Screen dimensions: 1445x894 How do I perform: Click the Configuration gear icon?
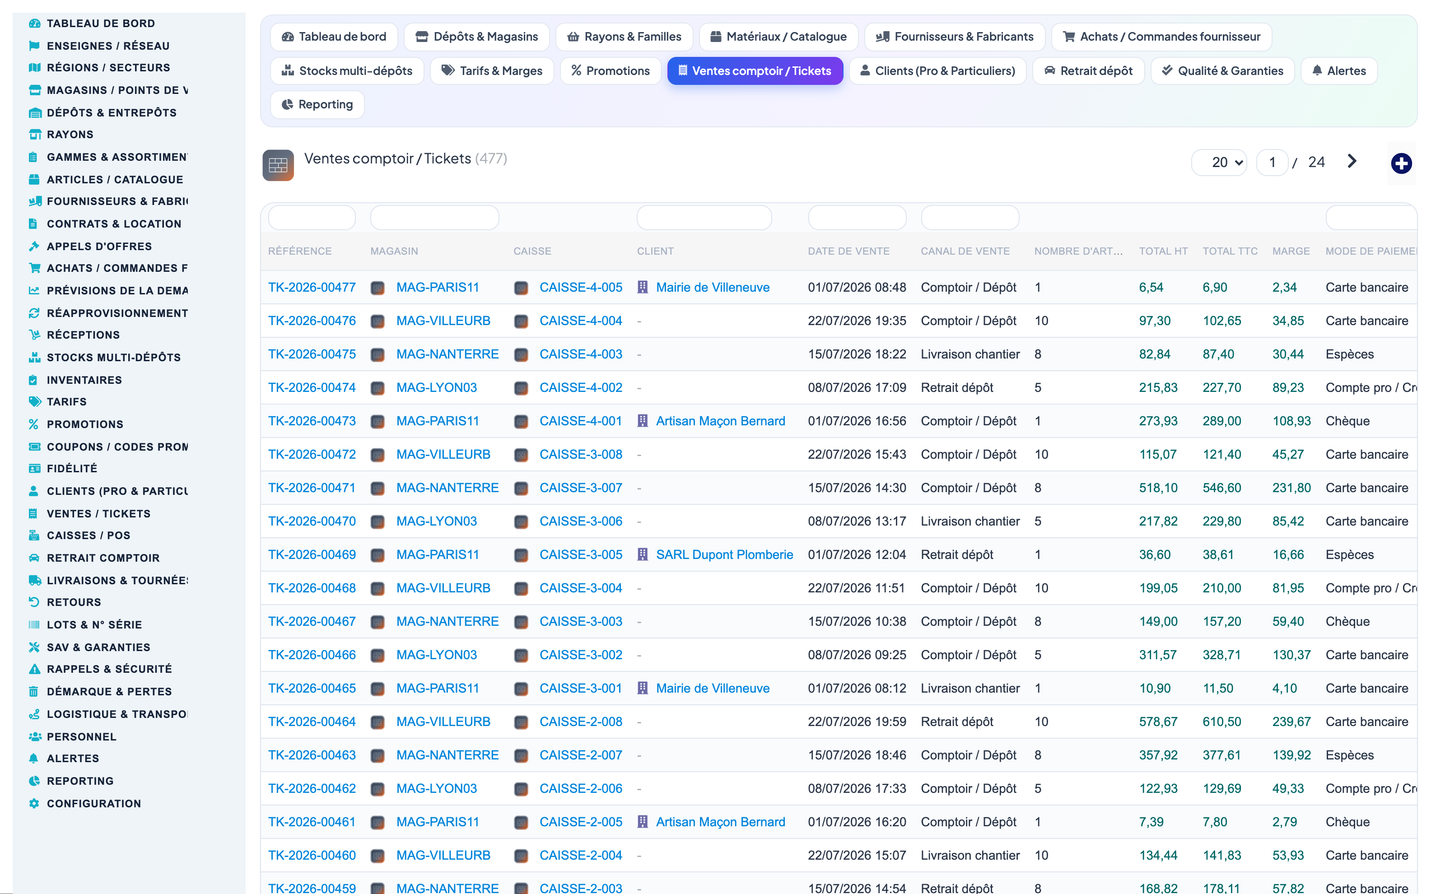coord(35,804)
